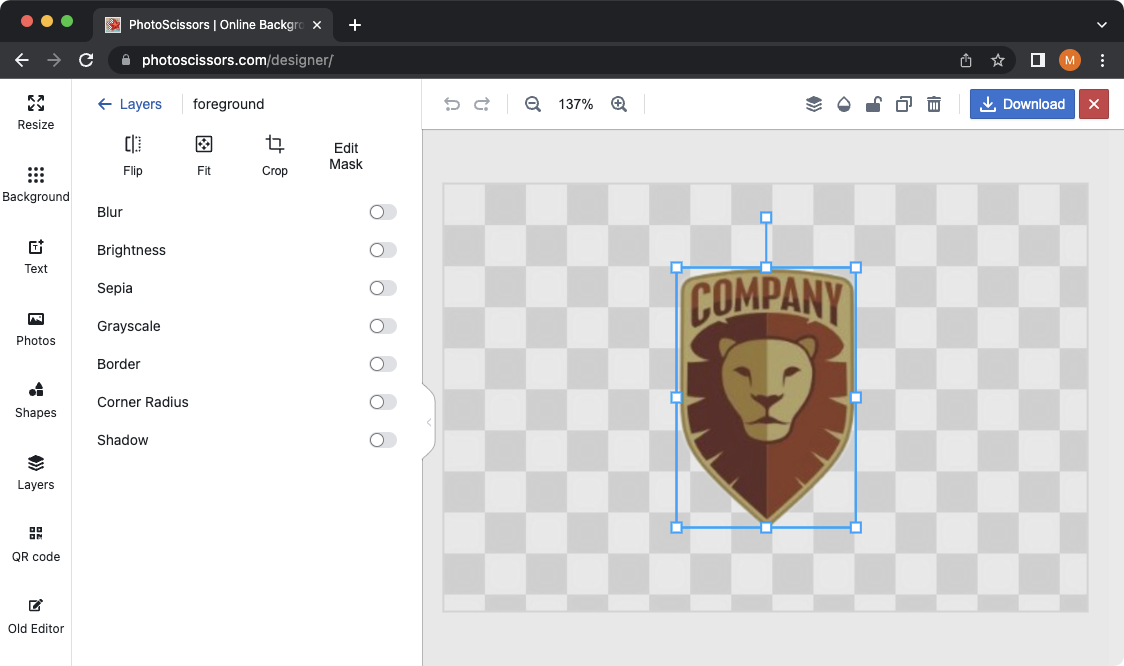The width and height of the screenshot is (1124, 666).
Task: Enable the Blur toggle
Action: 382,212
